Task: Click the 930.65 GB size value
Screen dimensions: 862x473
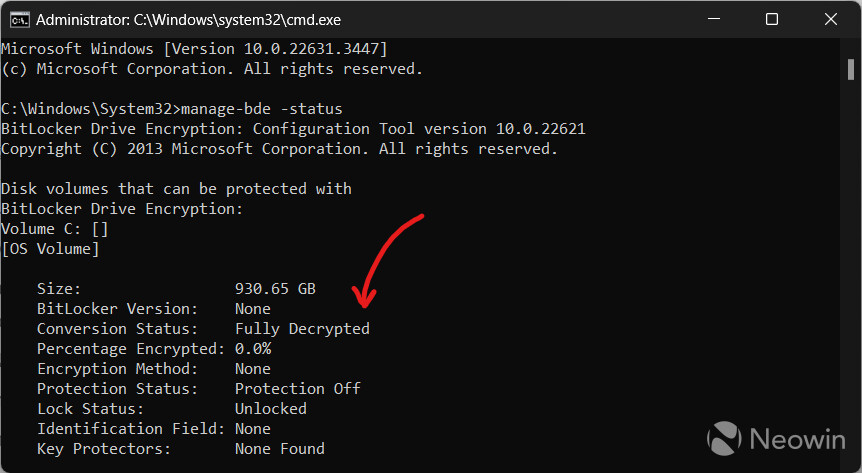Action: click(275, 289)
